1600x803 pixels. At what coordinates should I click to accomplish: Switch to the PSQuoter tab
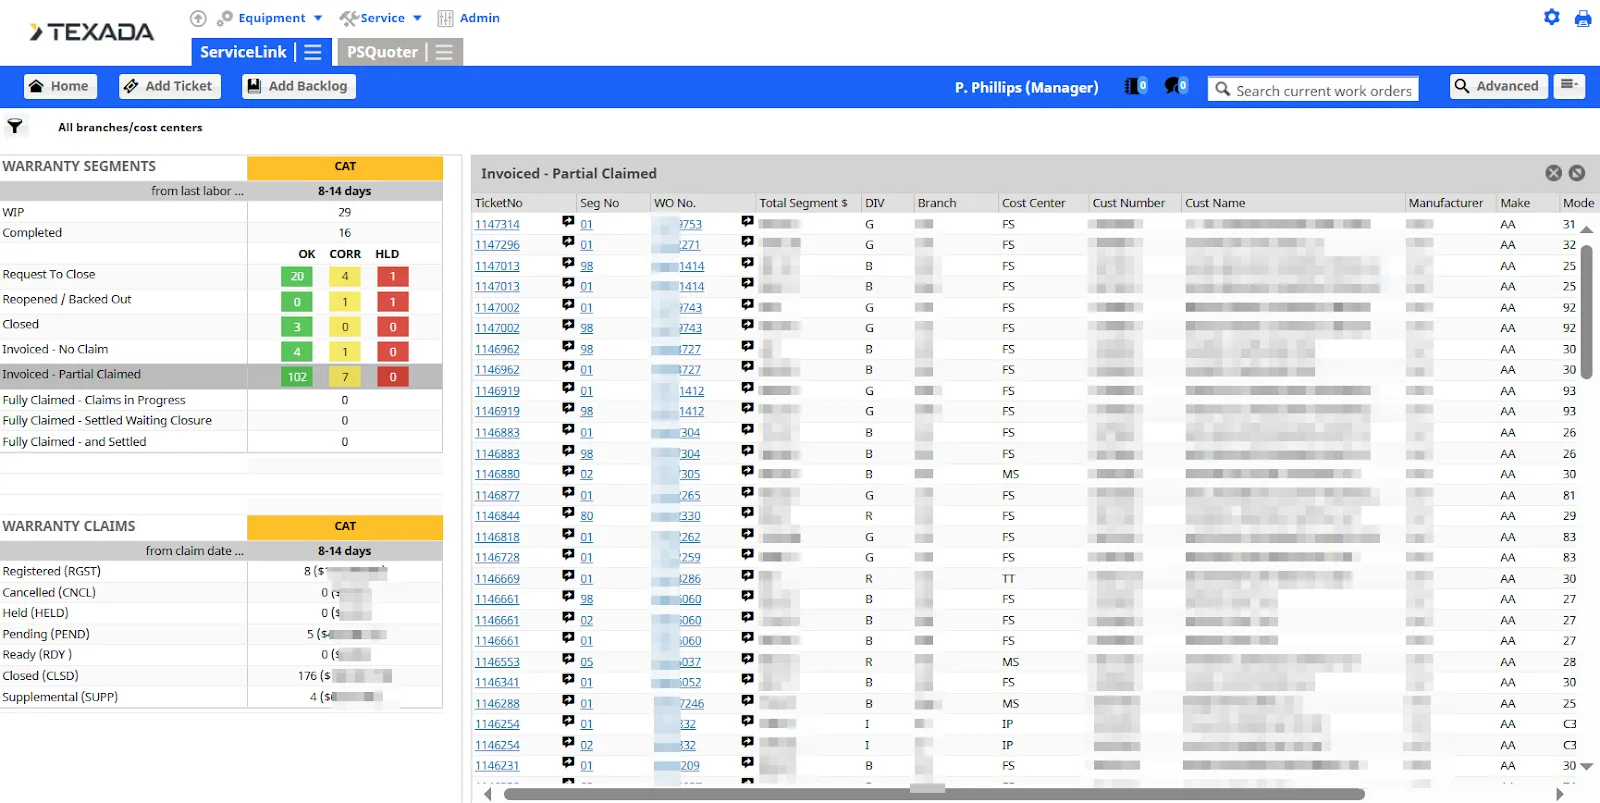(x=382, y=52)
